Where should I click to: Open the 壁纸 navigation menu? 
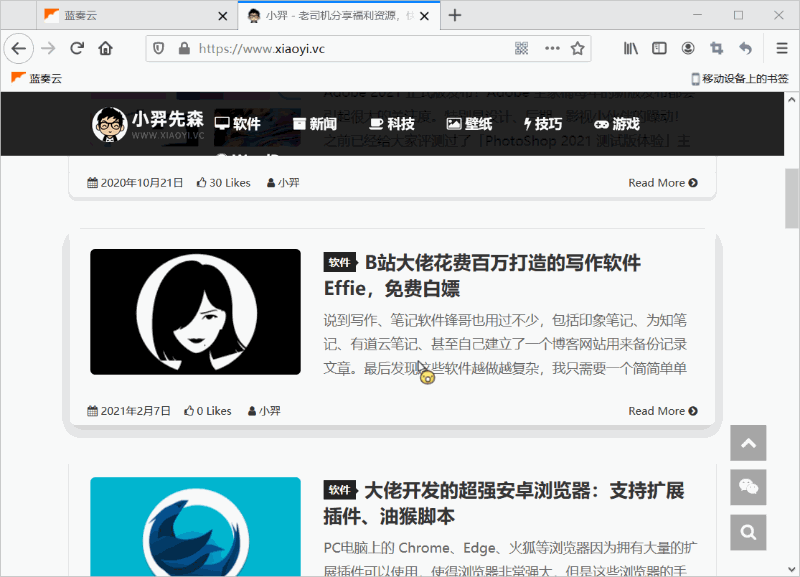(x=469, y=123)
